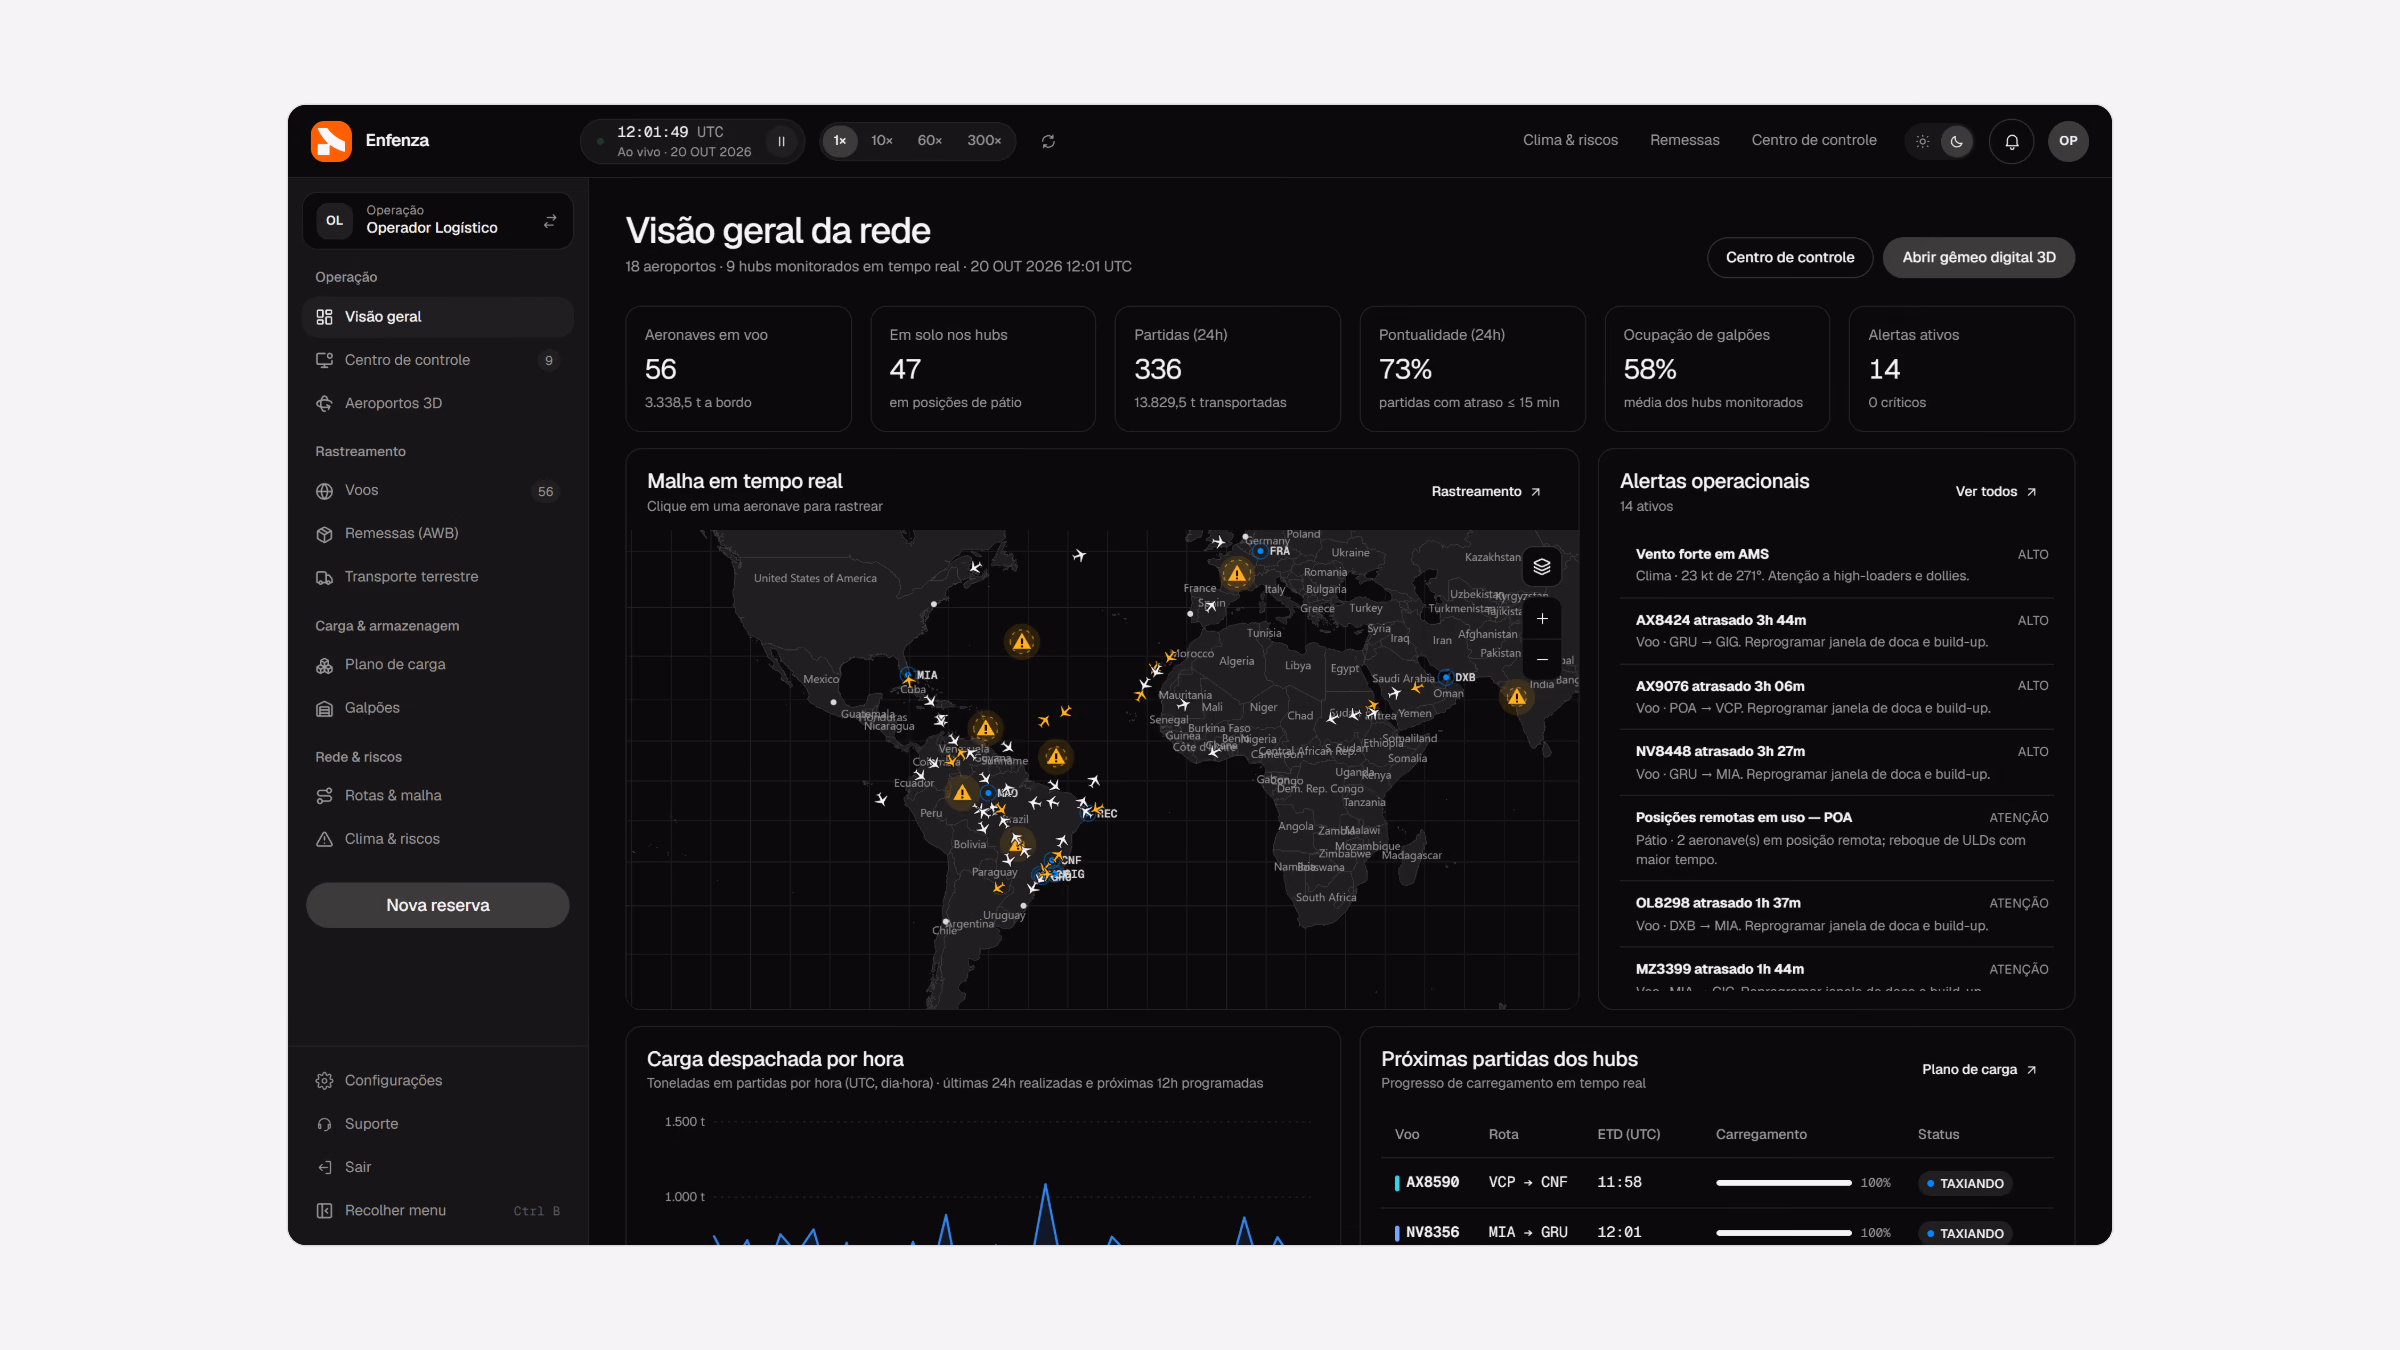The width and height of the screenshot is (2400, 1350).
Task: Open the Rastreamento link above the map
Action: (x=1486, y=492)
